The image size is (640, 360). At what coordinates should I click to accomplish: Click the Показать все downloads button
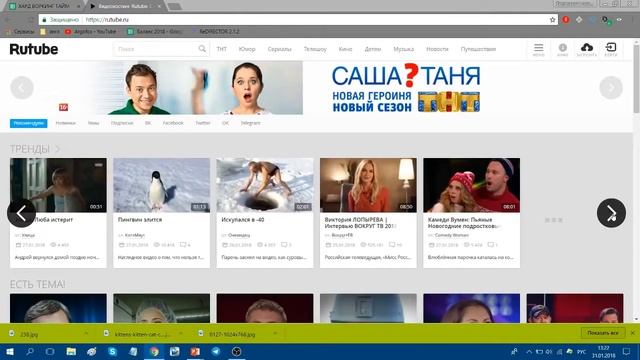coord(603,333)
